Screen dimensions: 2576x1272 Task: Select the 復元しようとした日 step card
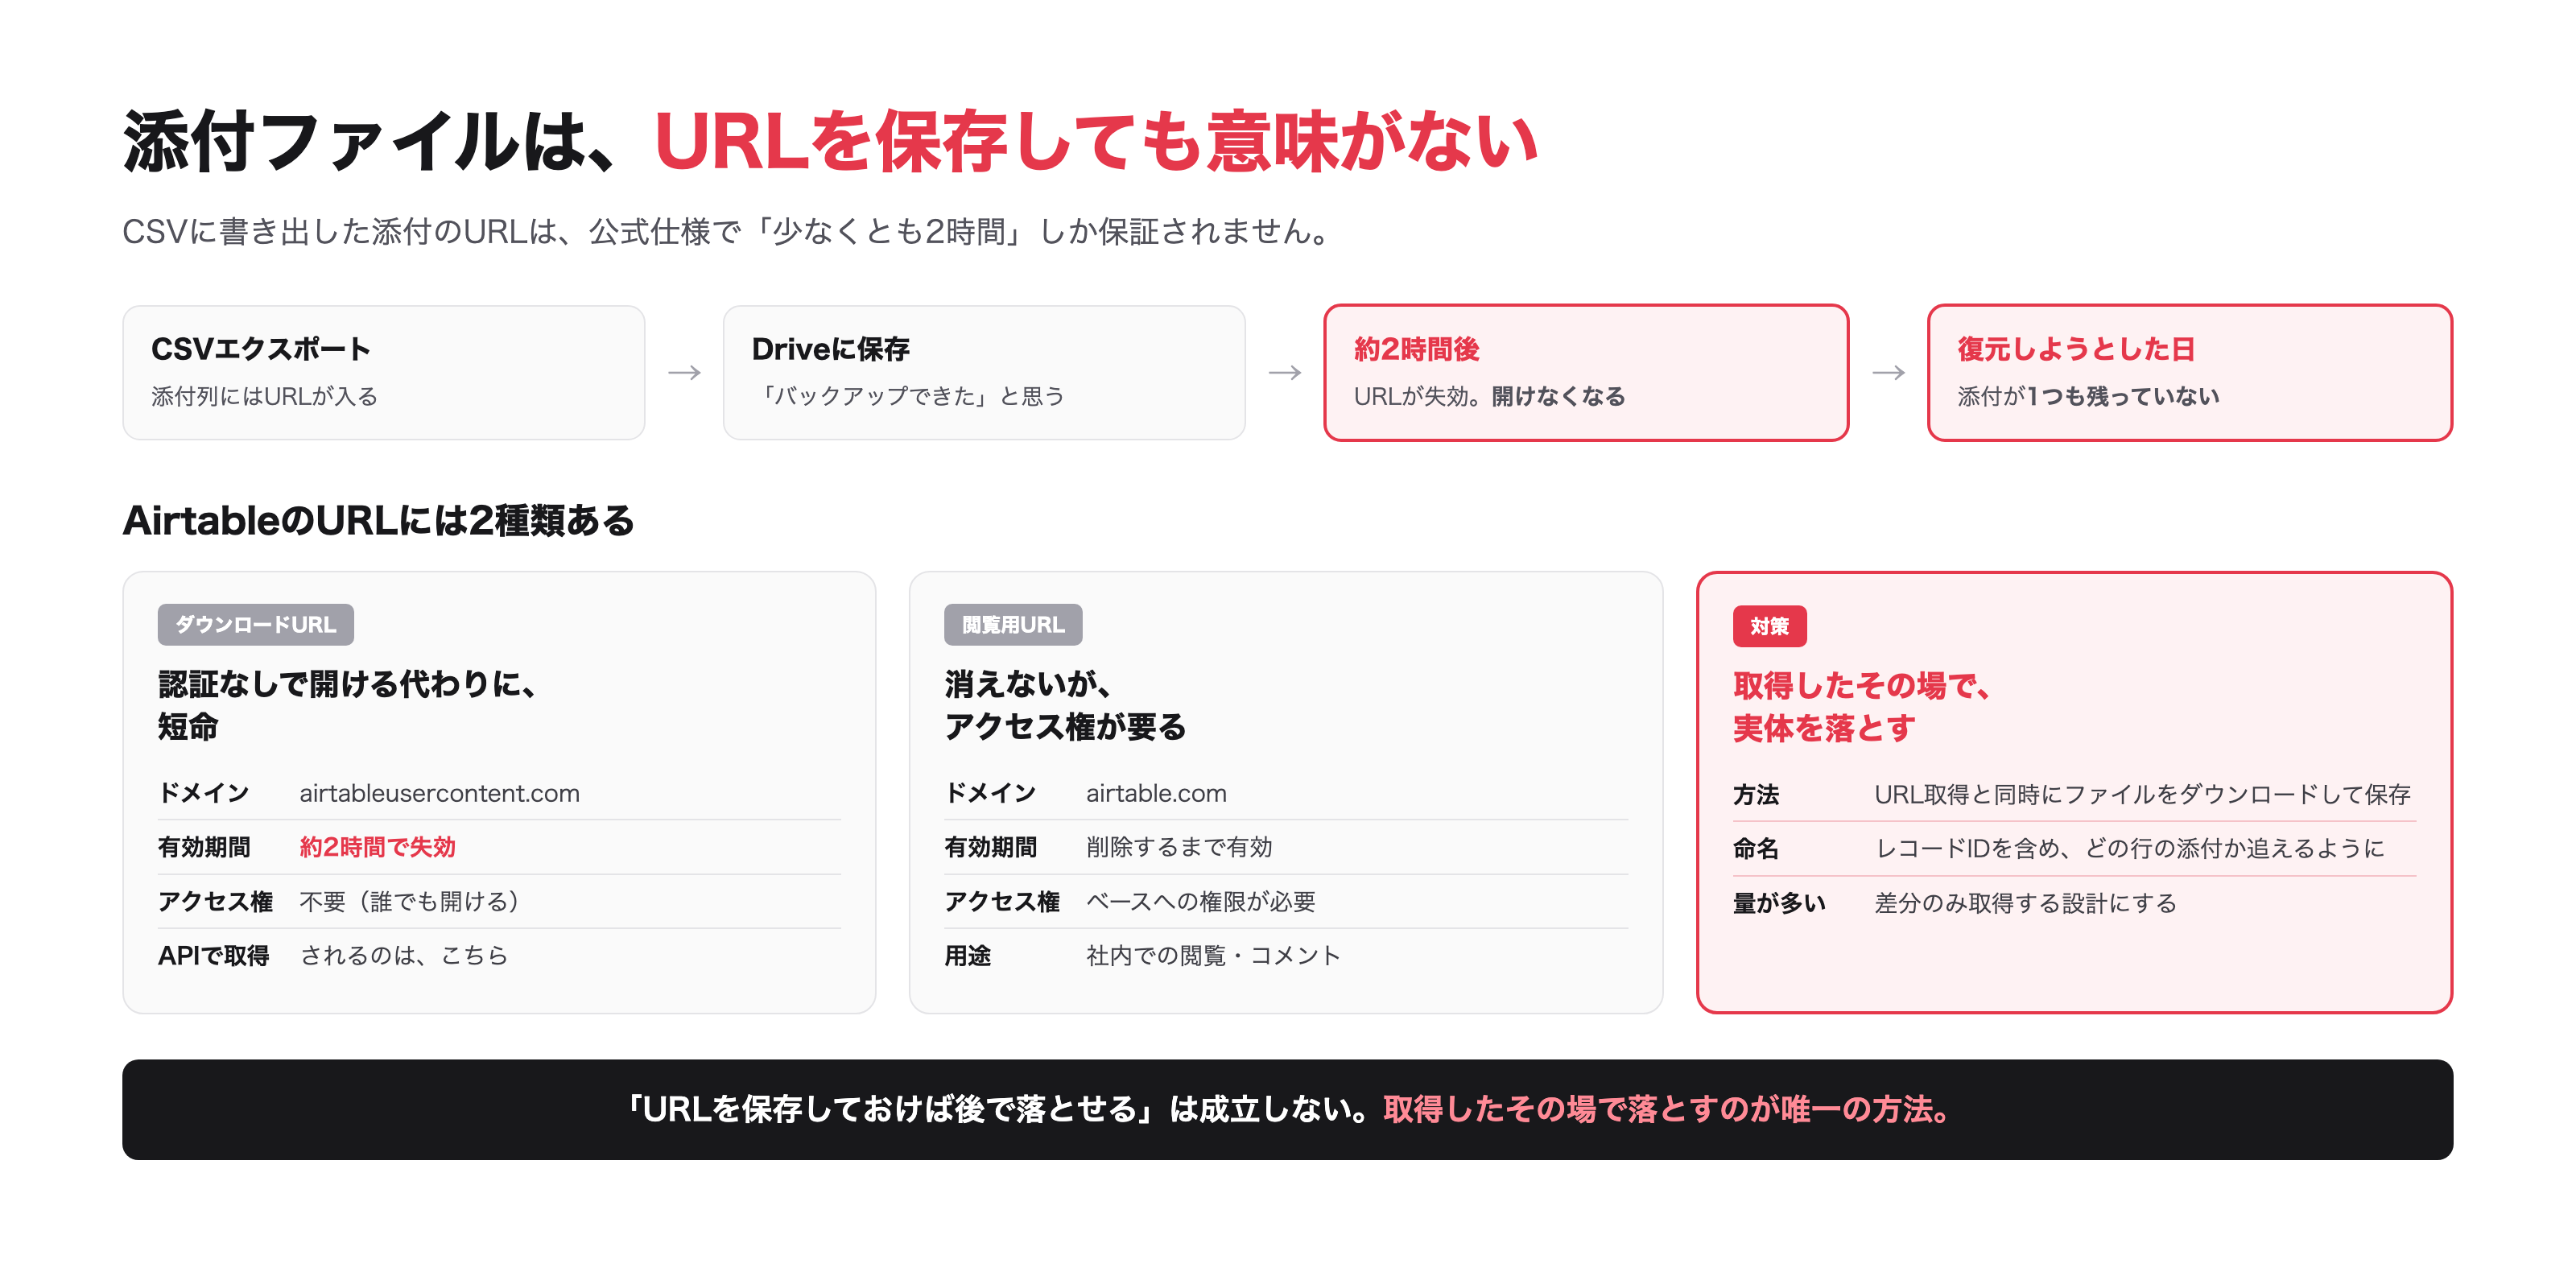[2190, 372]
